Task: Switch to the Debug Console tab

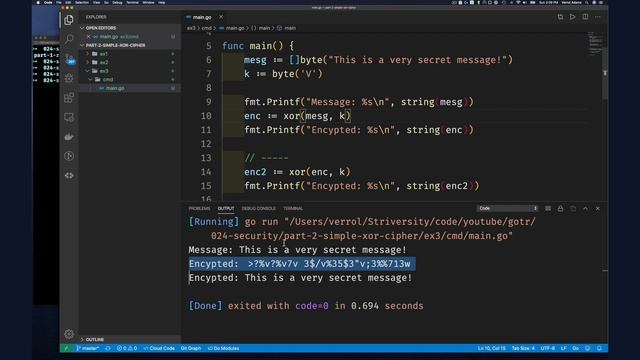Action: 258,208
